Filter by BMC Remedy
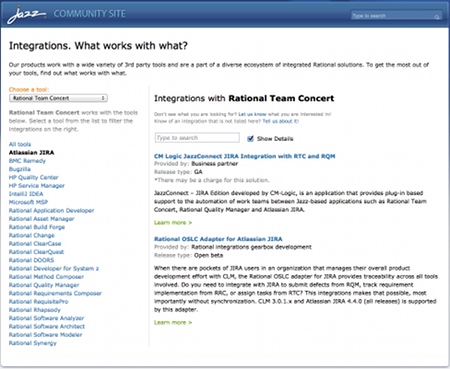The height and width of the screenshot is (369, 450). tap(27, 161)
